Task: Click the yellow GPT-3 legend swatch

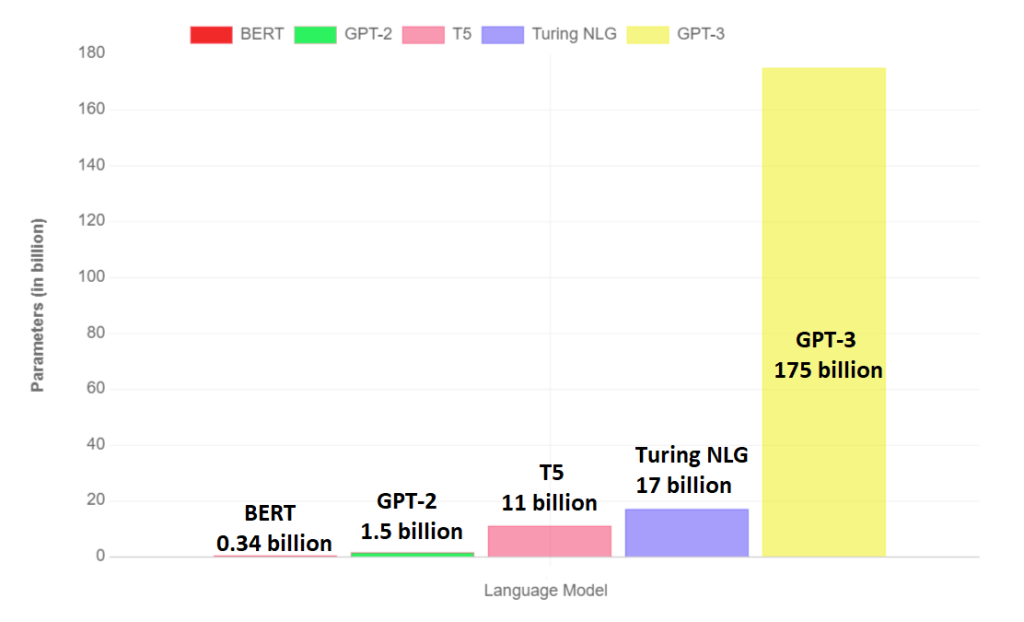Action: point(648,35)
